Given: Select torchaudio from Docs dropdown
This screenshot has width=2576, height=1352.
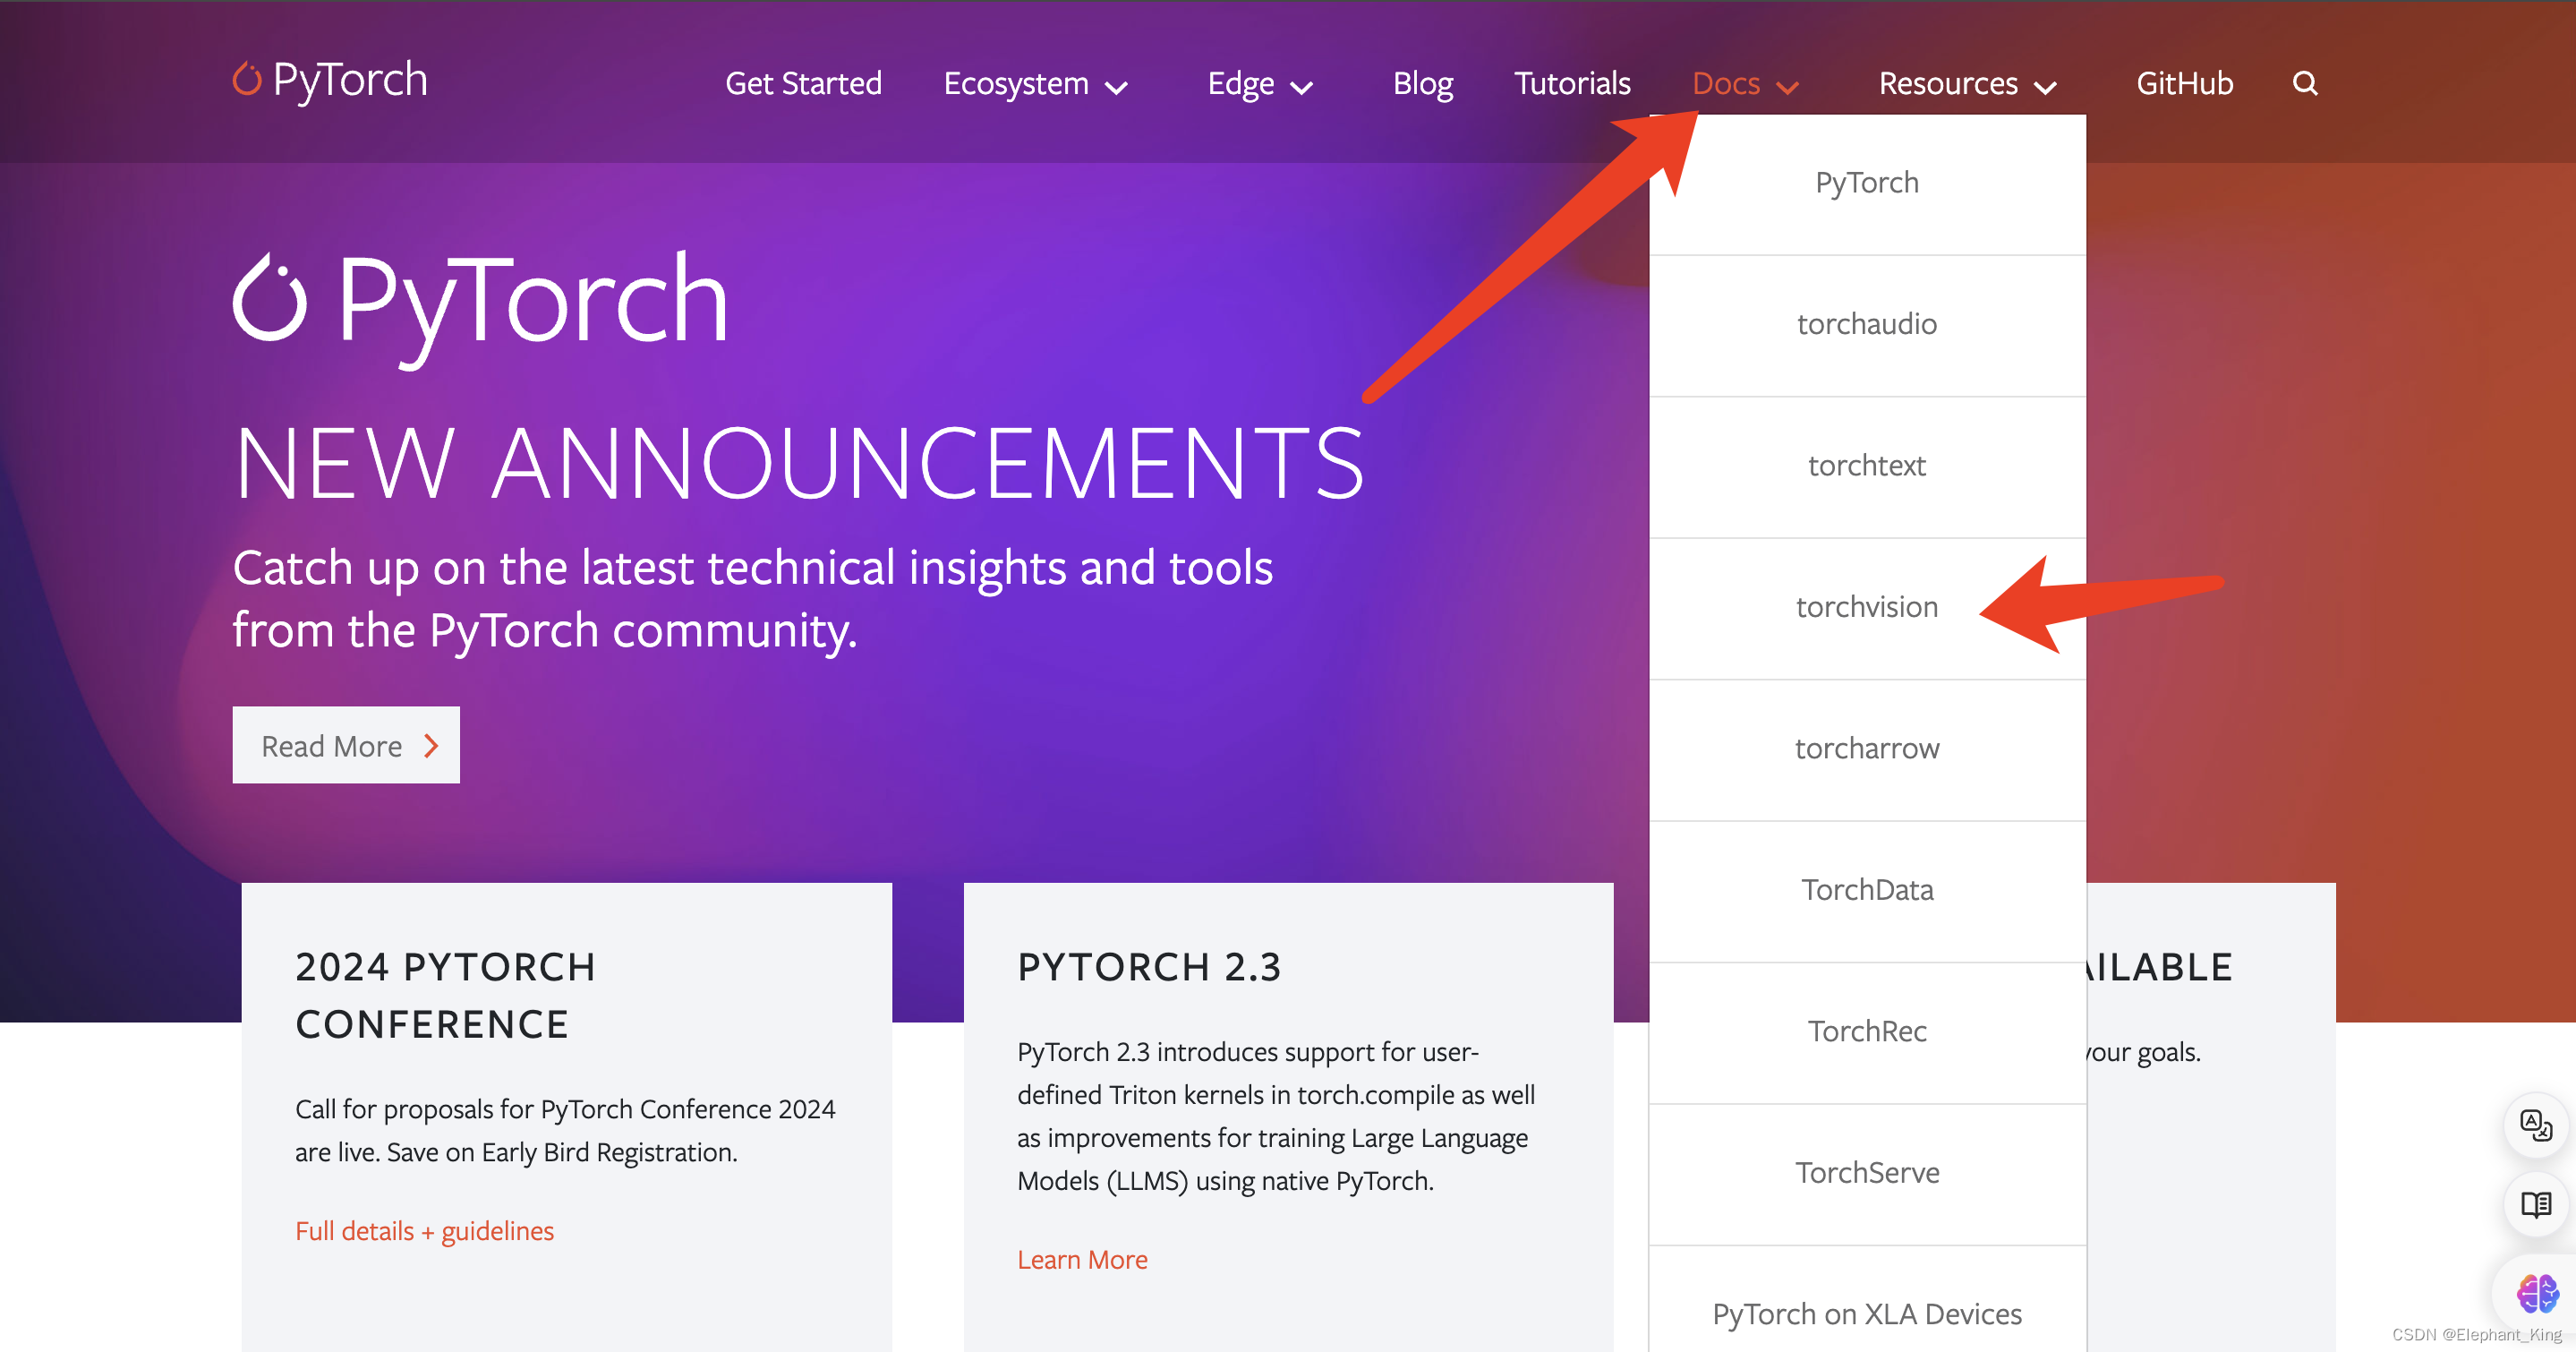Looking at the screenshot, I should (1867, 322).
